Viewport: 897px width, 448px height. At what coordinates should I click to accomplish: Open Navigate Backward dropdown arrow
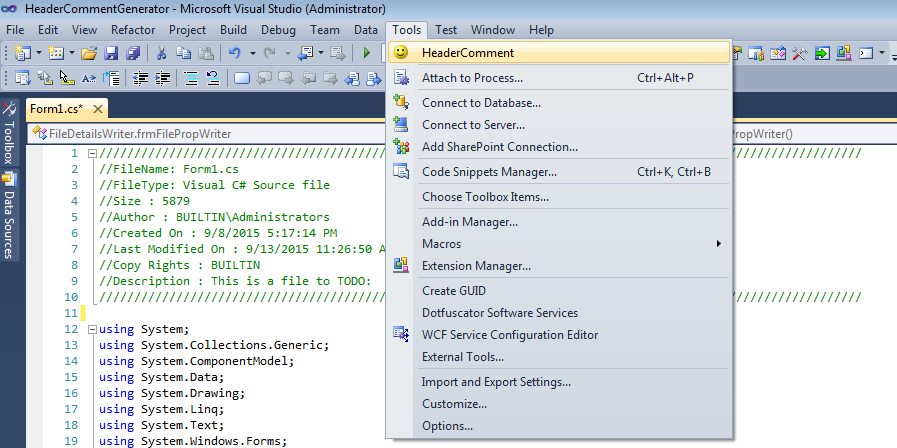321,53
